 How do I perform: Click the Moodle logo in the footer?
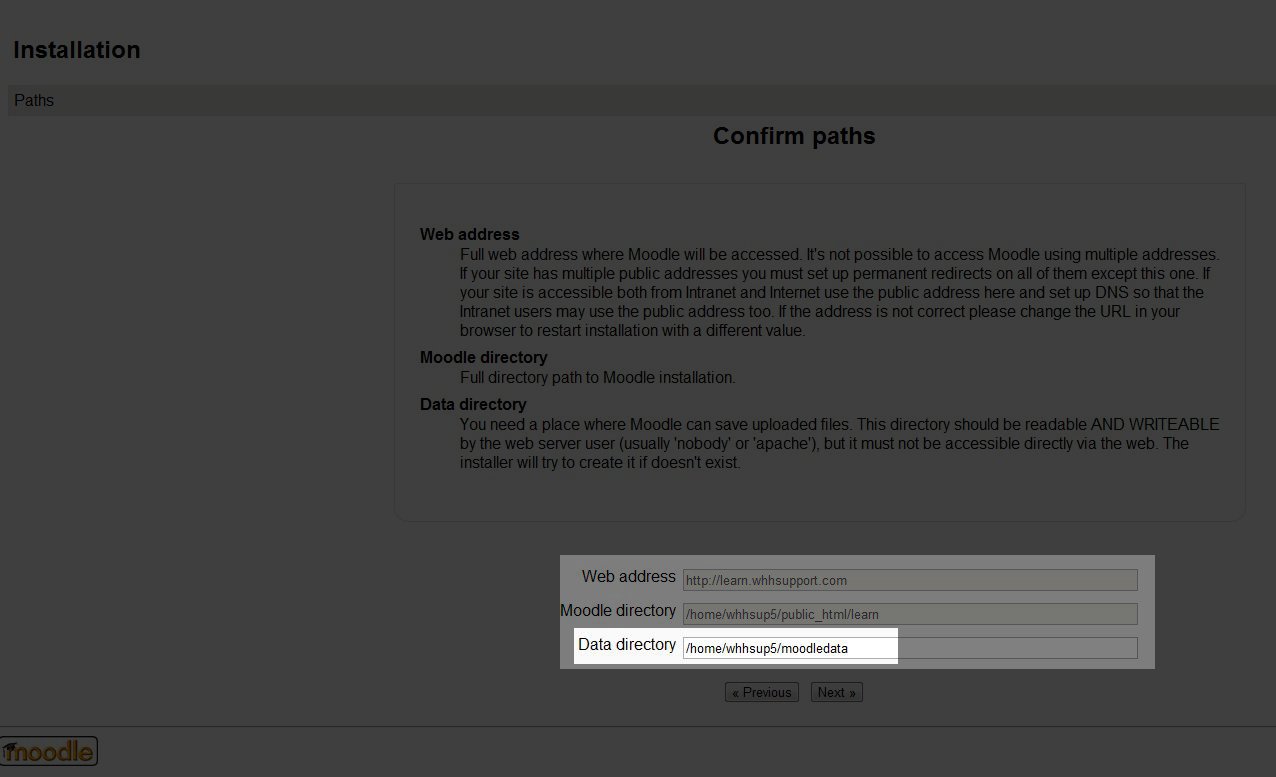(x=49, y=750)
